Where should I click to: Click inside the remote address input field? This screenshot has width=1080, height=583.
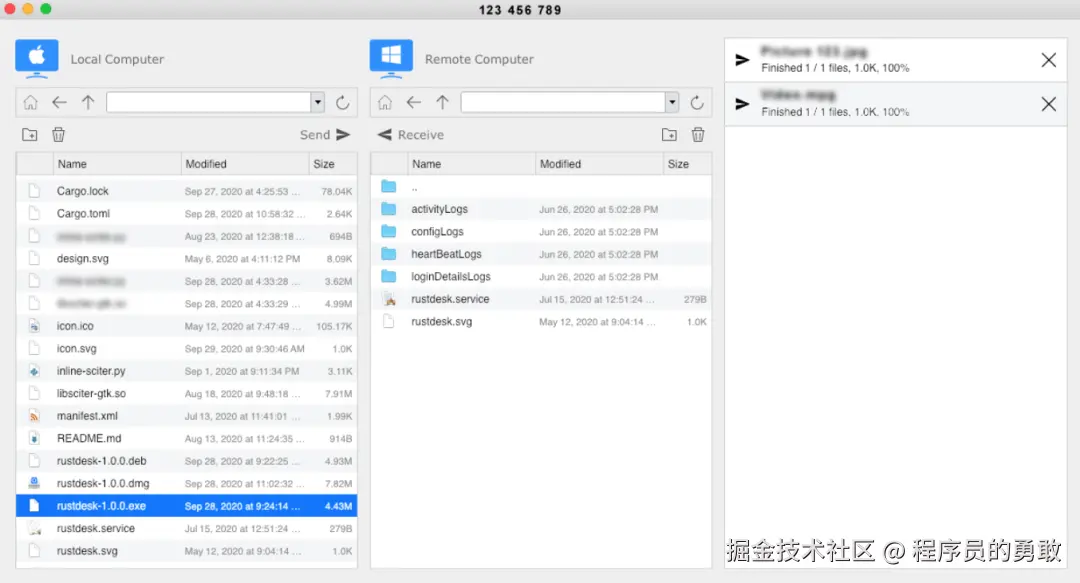[x=560, y=102]
